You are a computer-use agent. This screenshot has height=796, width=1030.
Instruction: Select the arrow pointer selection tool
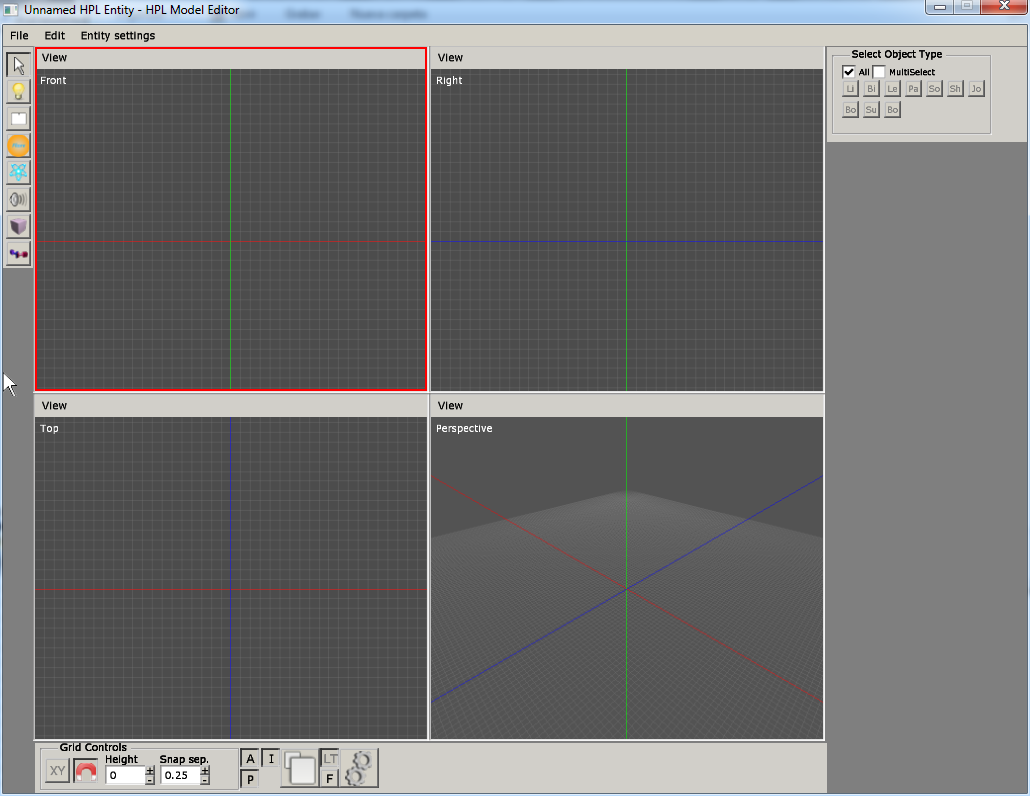pos(18,65)
